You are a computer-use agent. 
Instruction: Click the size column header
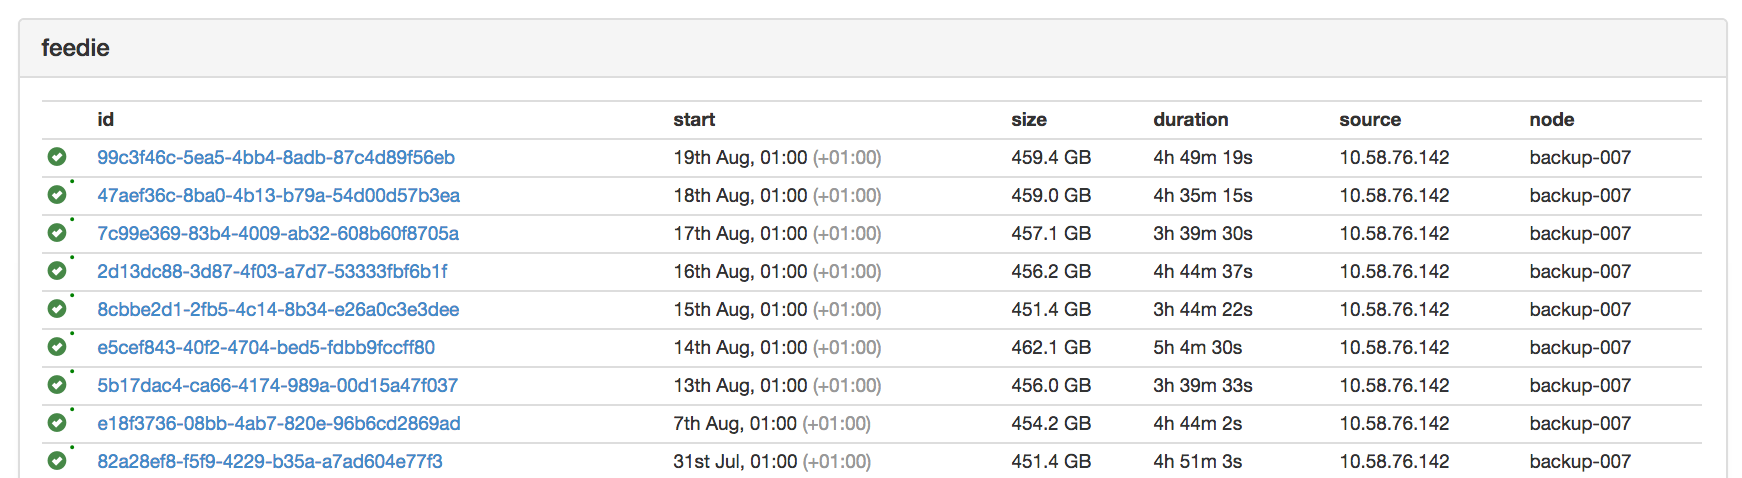click(x=1029, y=120)
